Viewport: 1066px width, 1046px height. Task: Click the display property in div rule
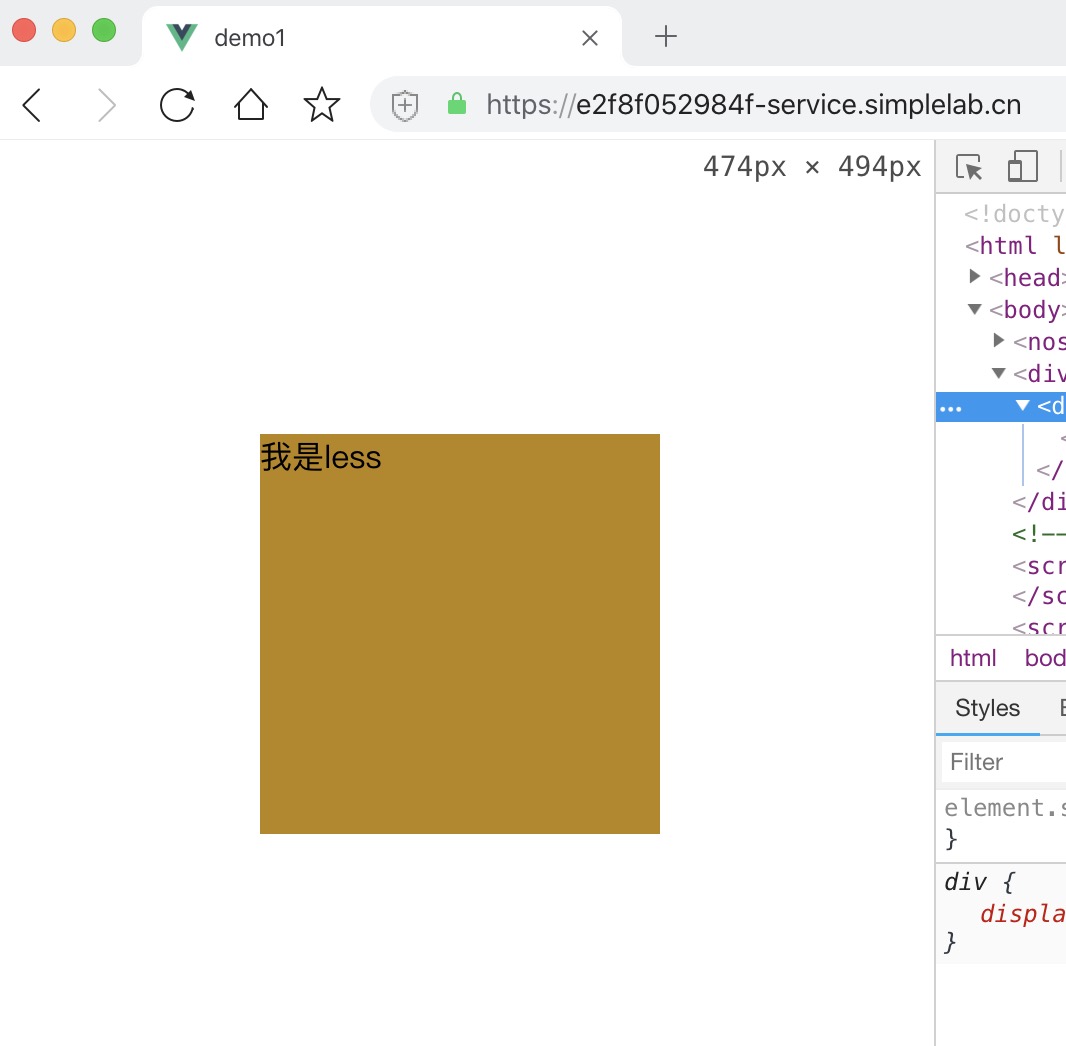click(x=1022, y=913)
